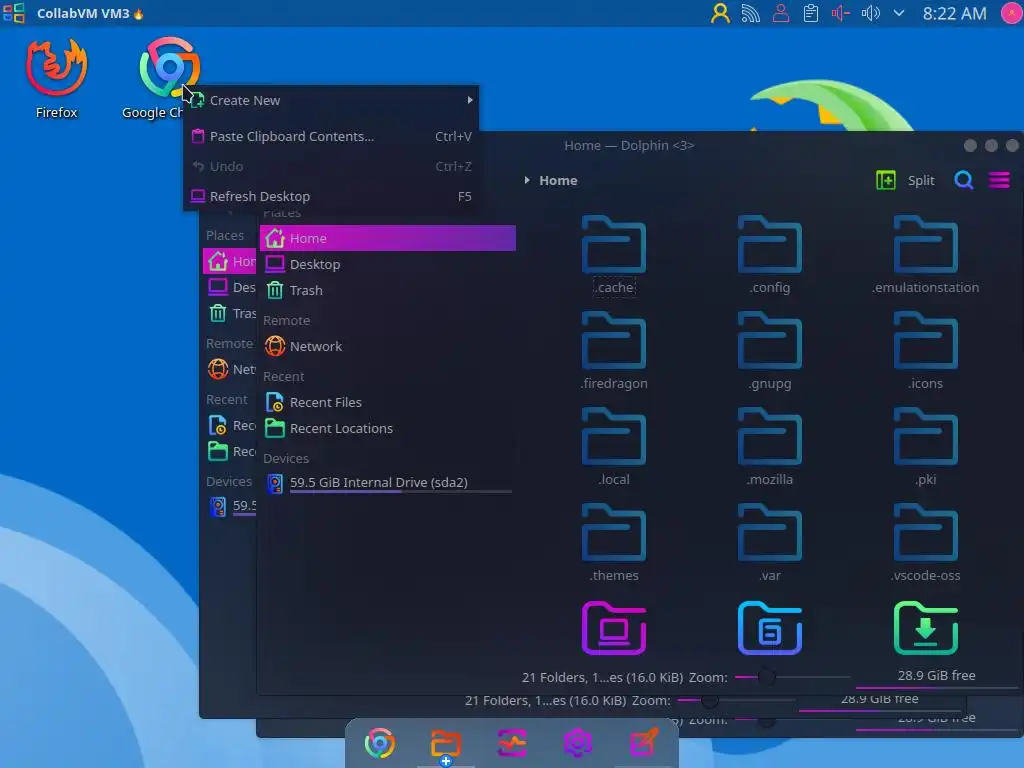
Task: Select Trash in front Places panel
Action: 388,291
